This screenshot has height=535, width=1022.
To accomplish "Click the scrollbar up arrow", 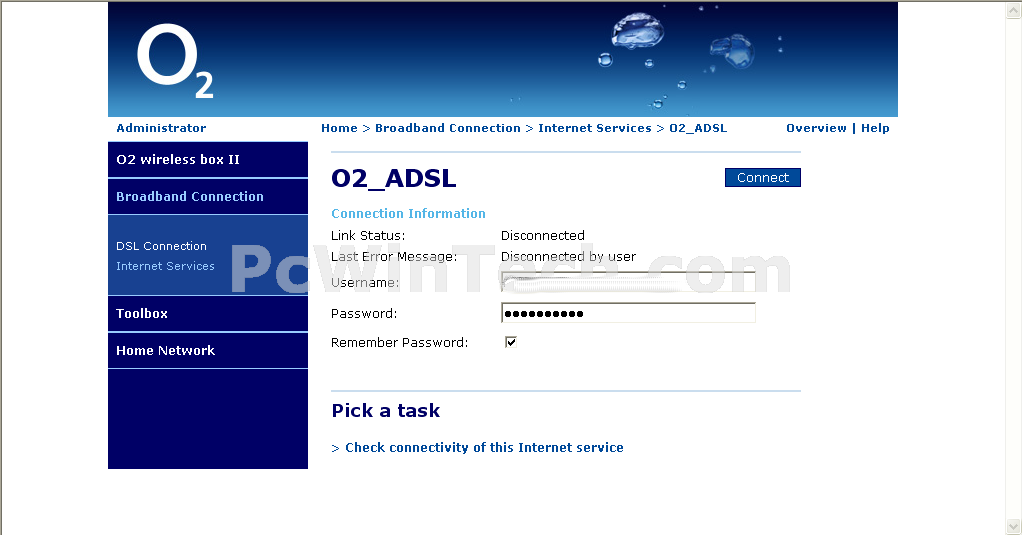I will tap(1014, 10).
